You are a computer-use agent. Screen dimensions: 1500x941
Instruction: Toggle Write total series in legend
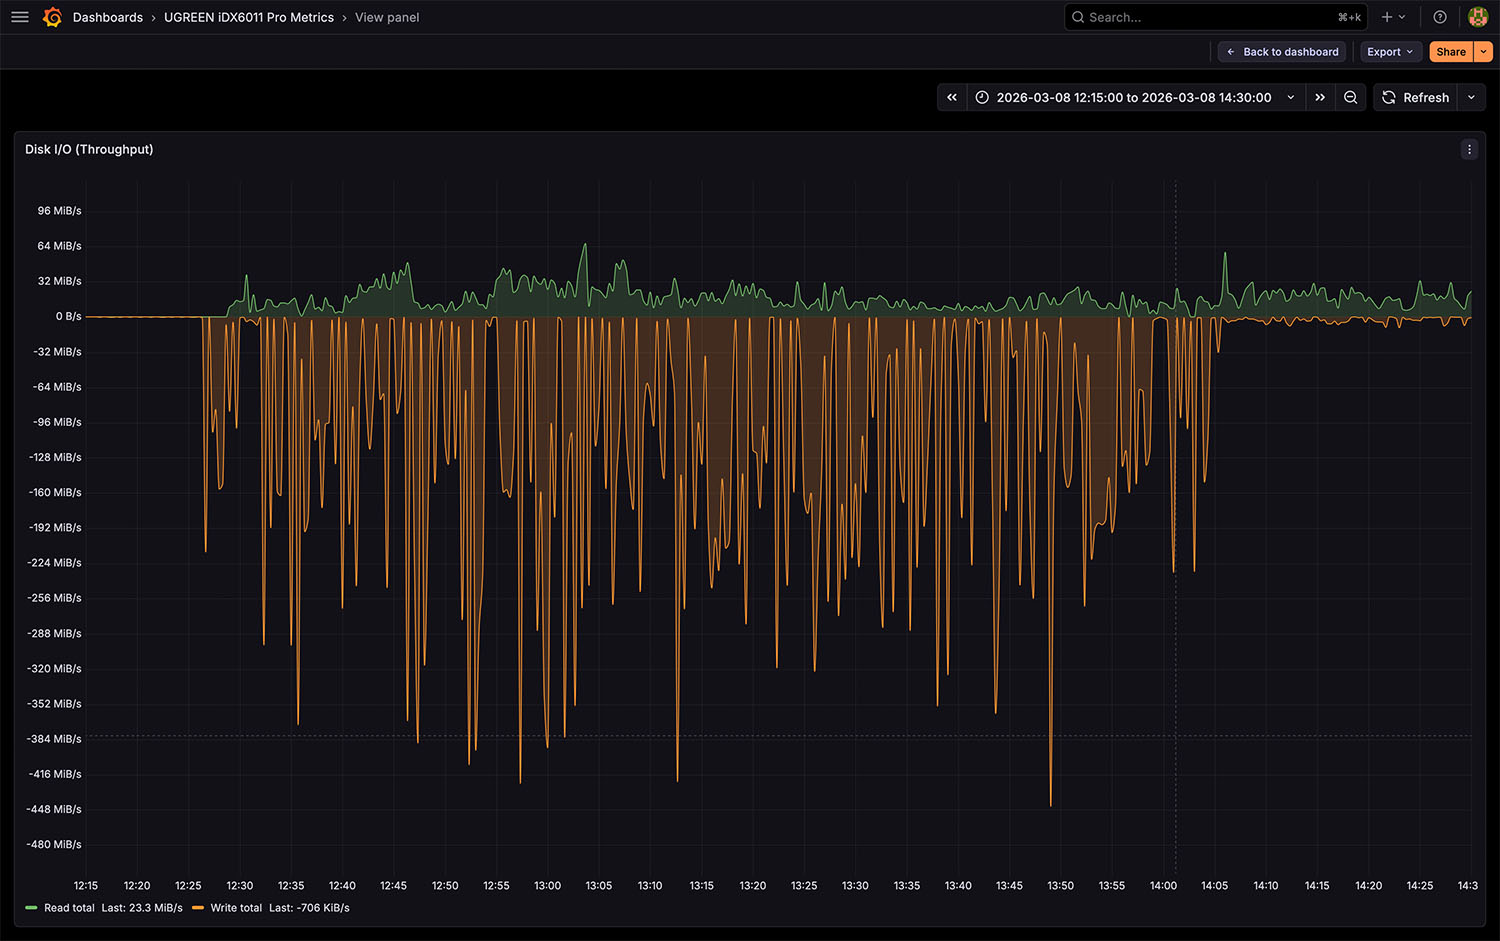pos(236,908)
